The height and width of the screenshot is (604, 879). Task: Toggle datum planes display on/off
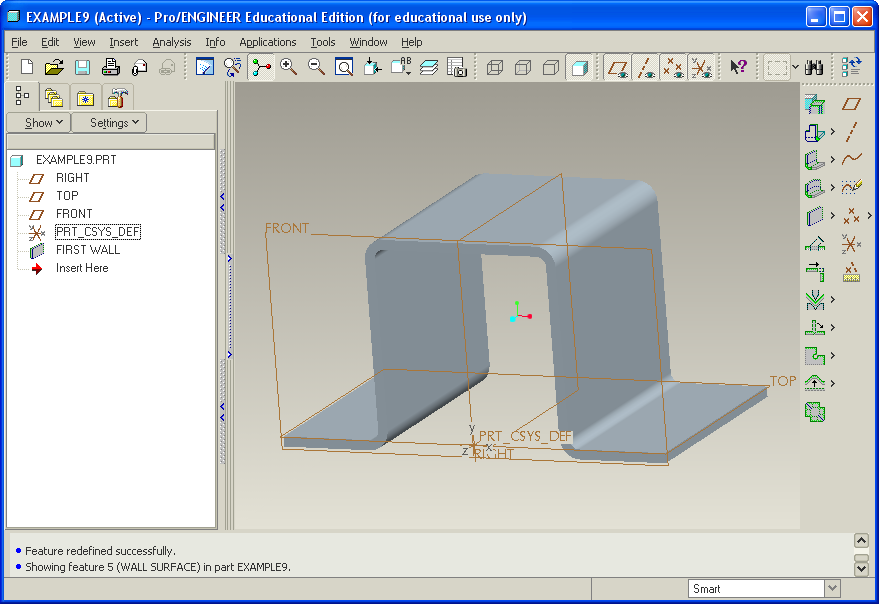[617, 67]
